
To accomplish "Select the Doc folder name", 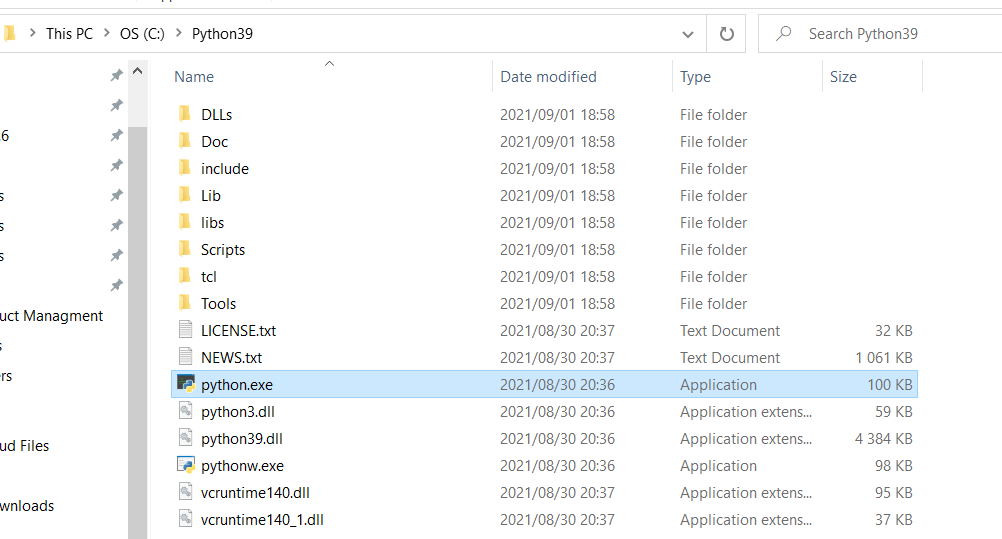I will (214, 141).
